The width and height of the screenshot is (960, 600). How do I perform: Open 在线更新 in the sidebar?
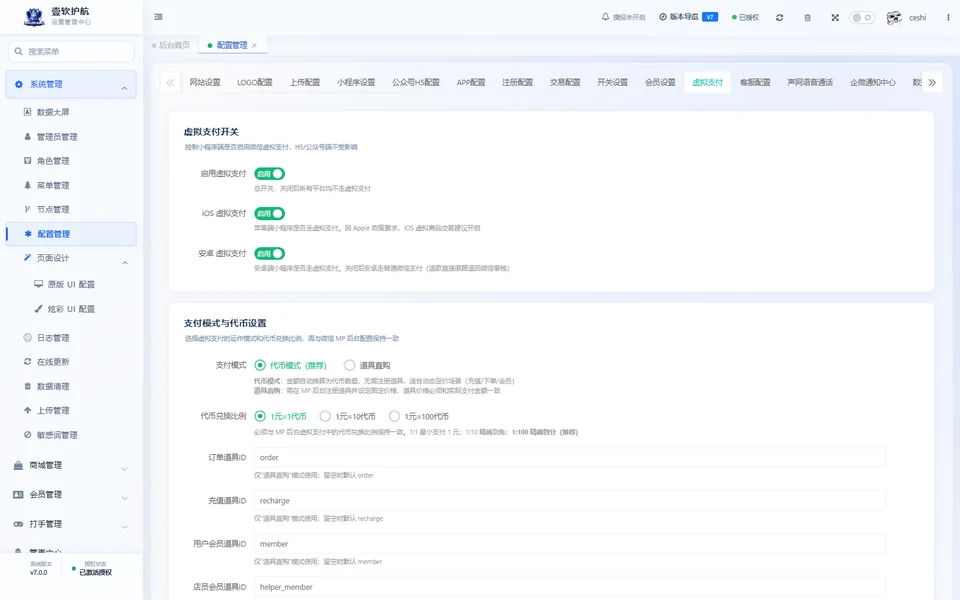53,362
